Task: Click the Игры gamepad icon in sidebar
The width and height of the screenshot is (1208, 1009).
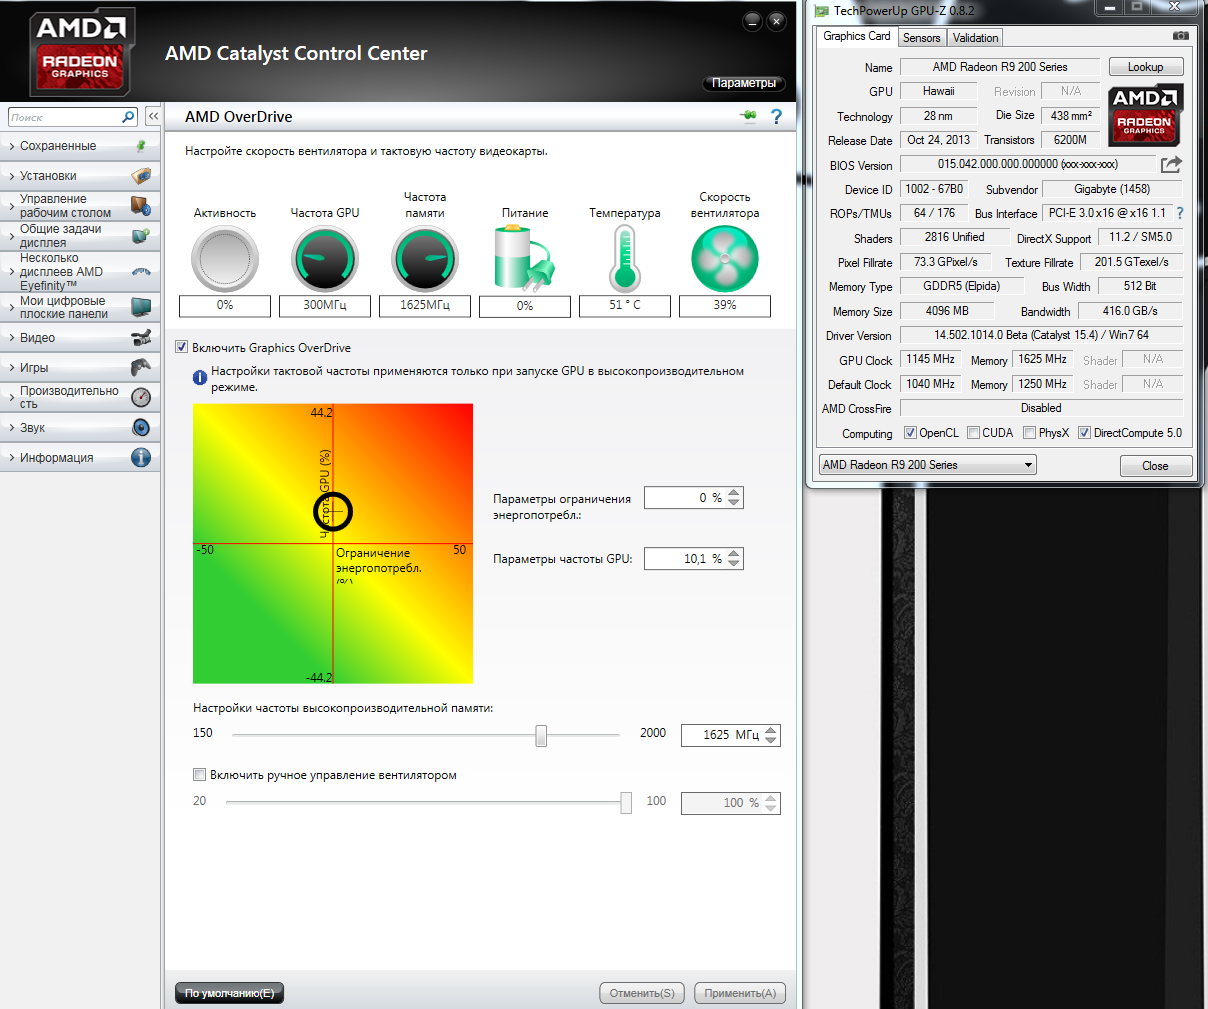Action: tap(141, 367)
